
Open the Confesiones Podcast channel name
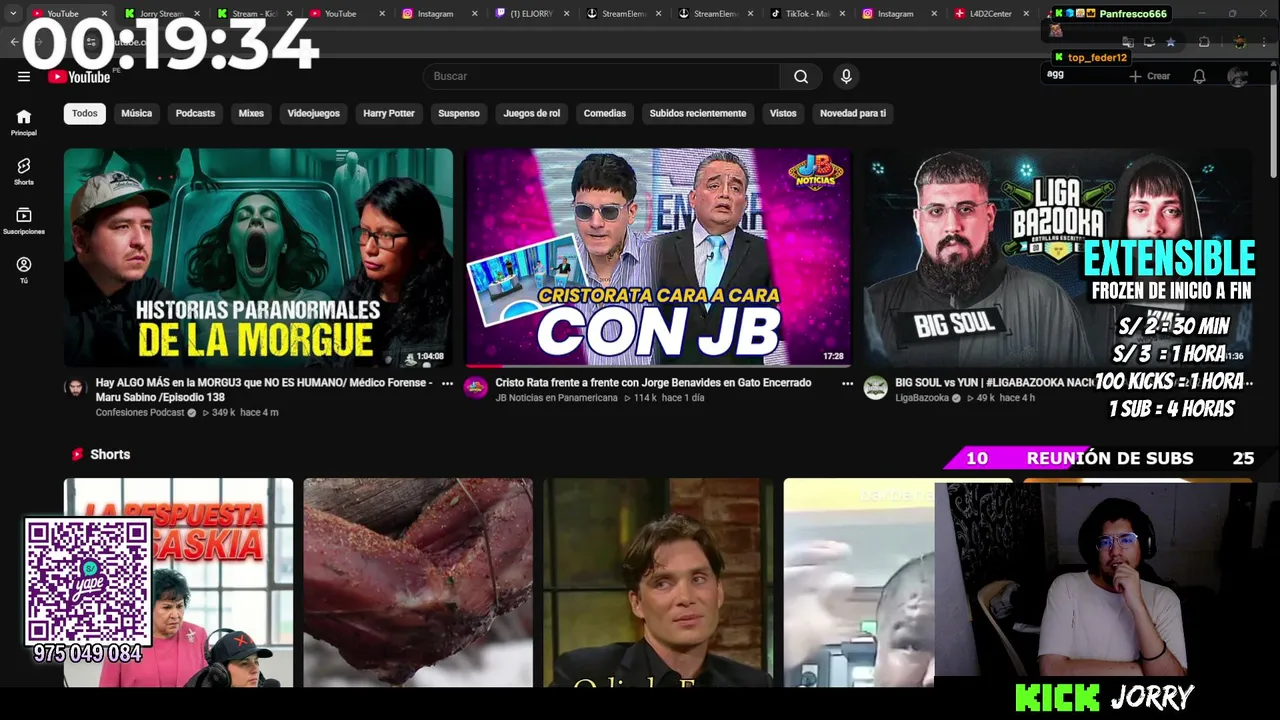(139, 412)
